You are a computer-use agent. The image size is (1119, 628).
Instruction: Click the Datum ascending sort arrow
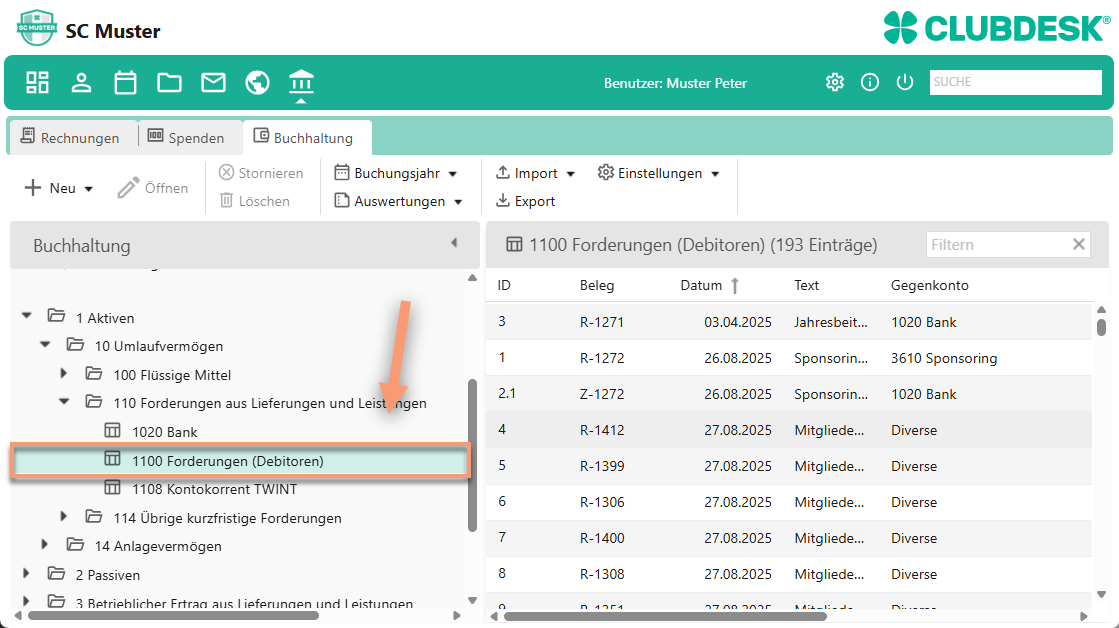[x=734, y=285]
